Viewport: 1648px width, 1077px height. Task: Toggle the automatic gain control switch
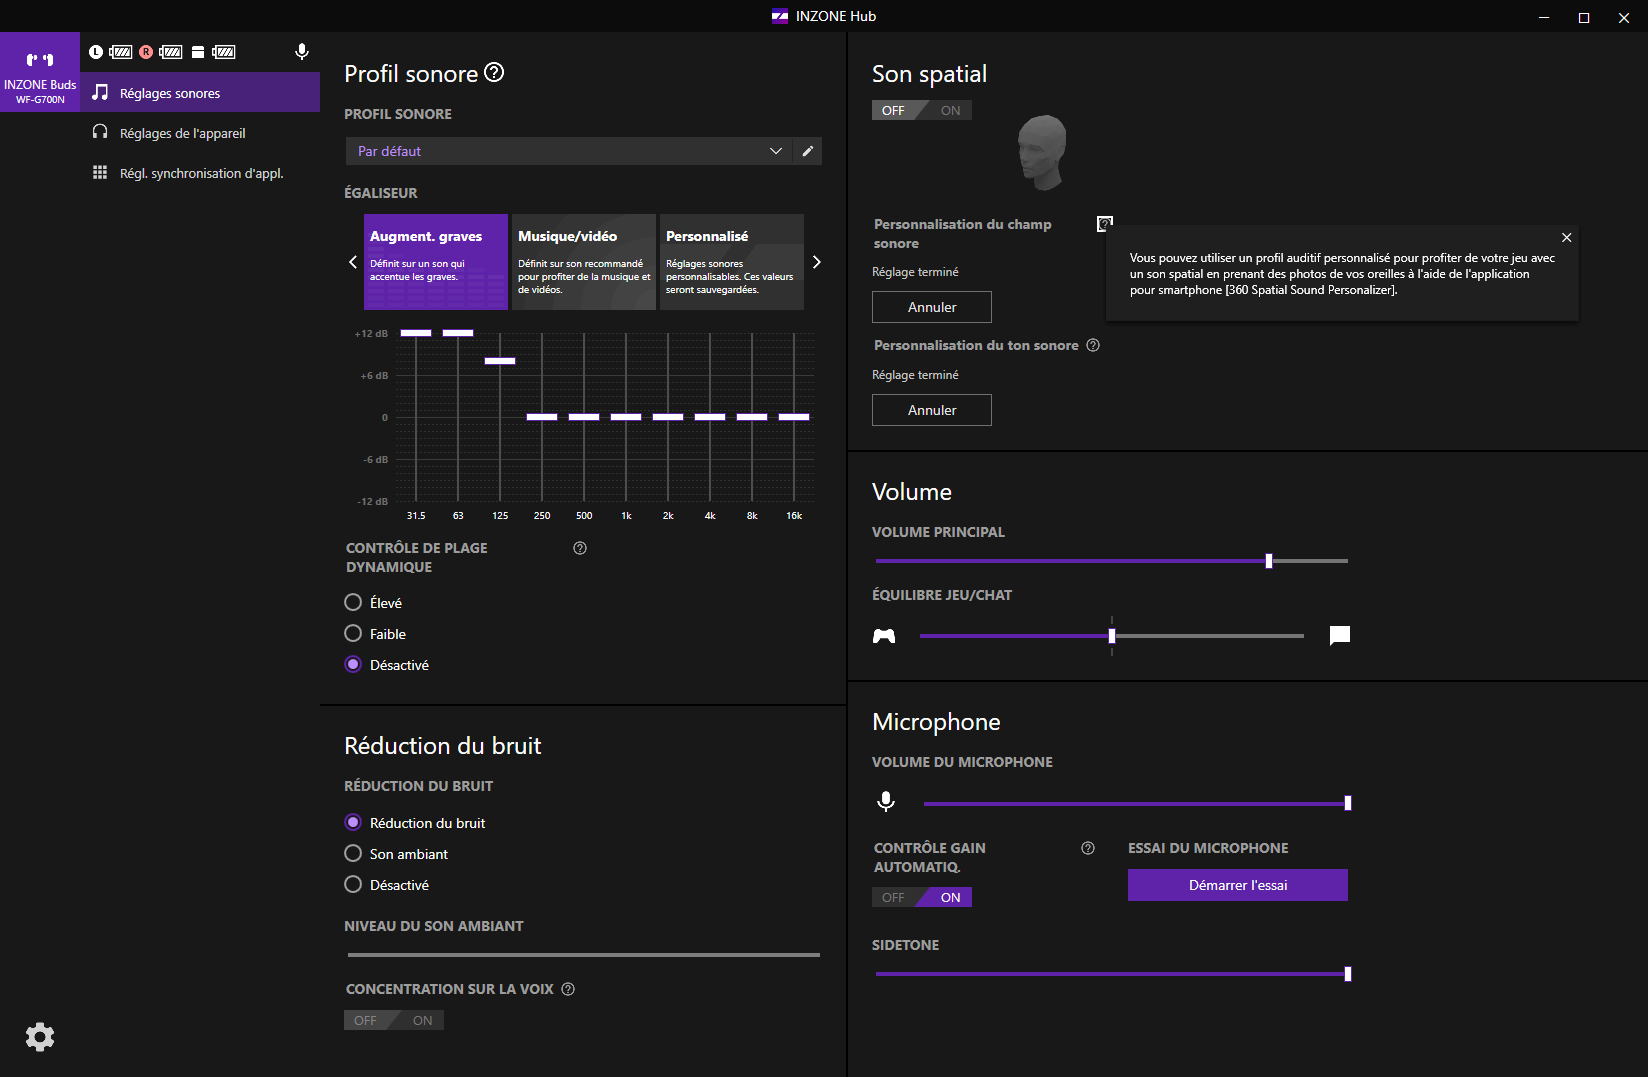pos(921,897)
